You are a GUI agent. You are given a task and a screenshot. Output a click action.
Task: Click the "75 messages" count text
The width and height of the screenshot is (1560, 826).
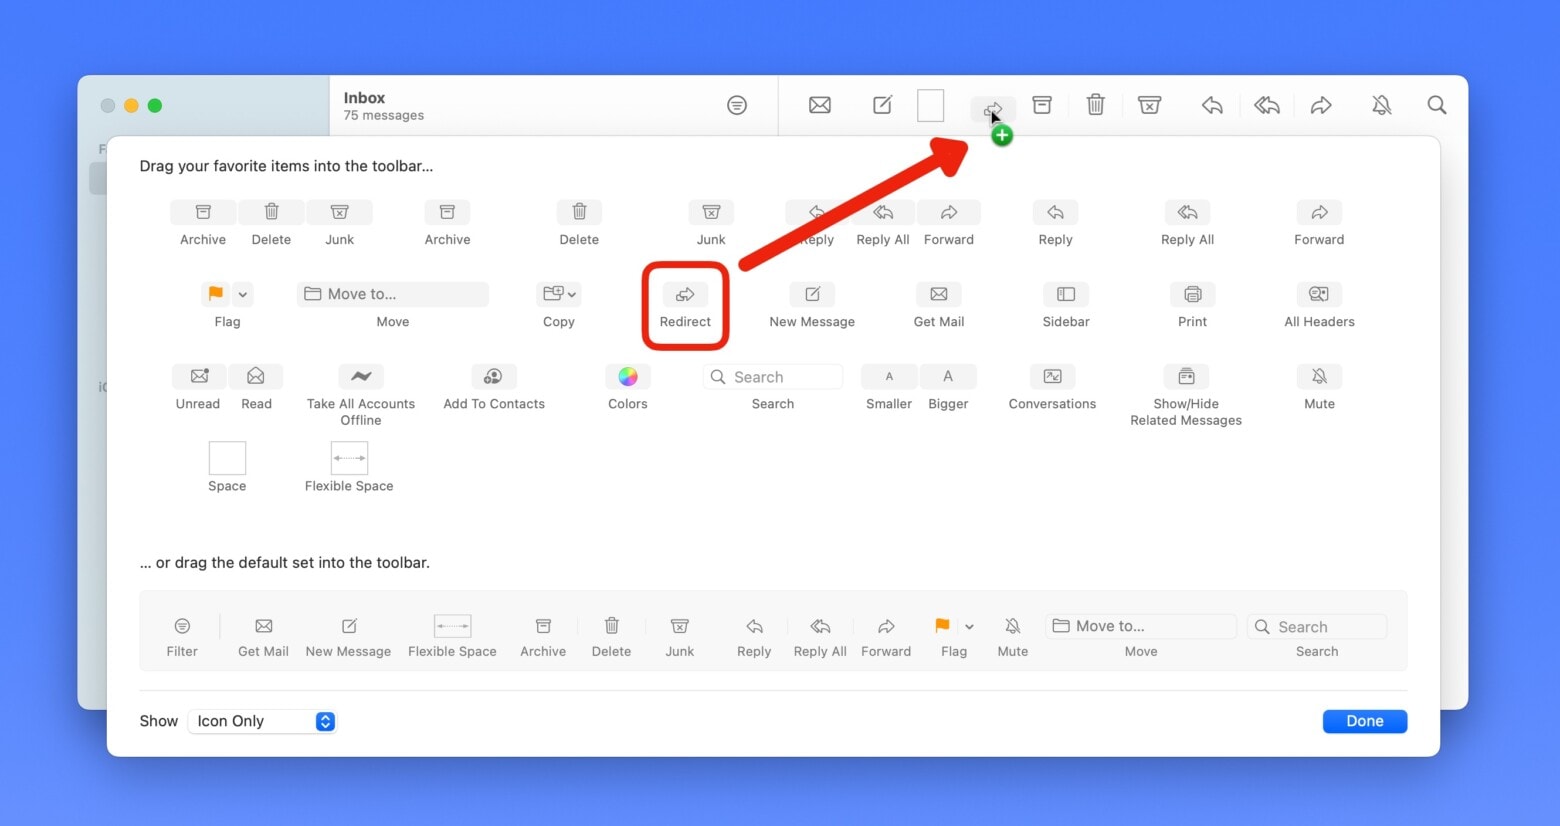coord(384,115)
